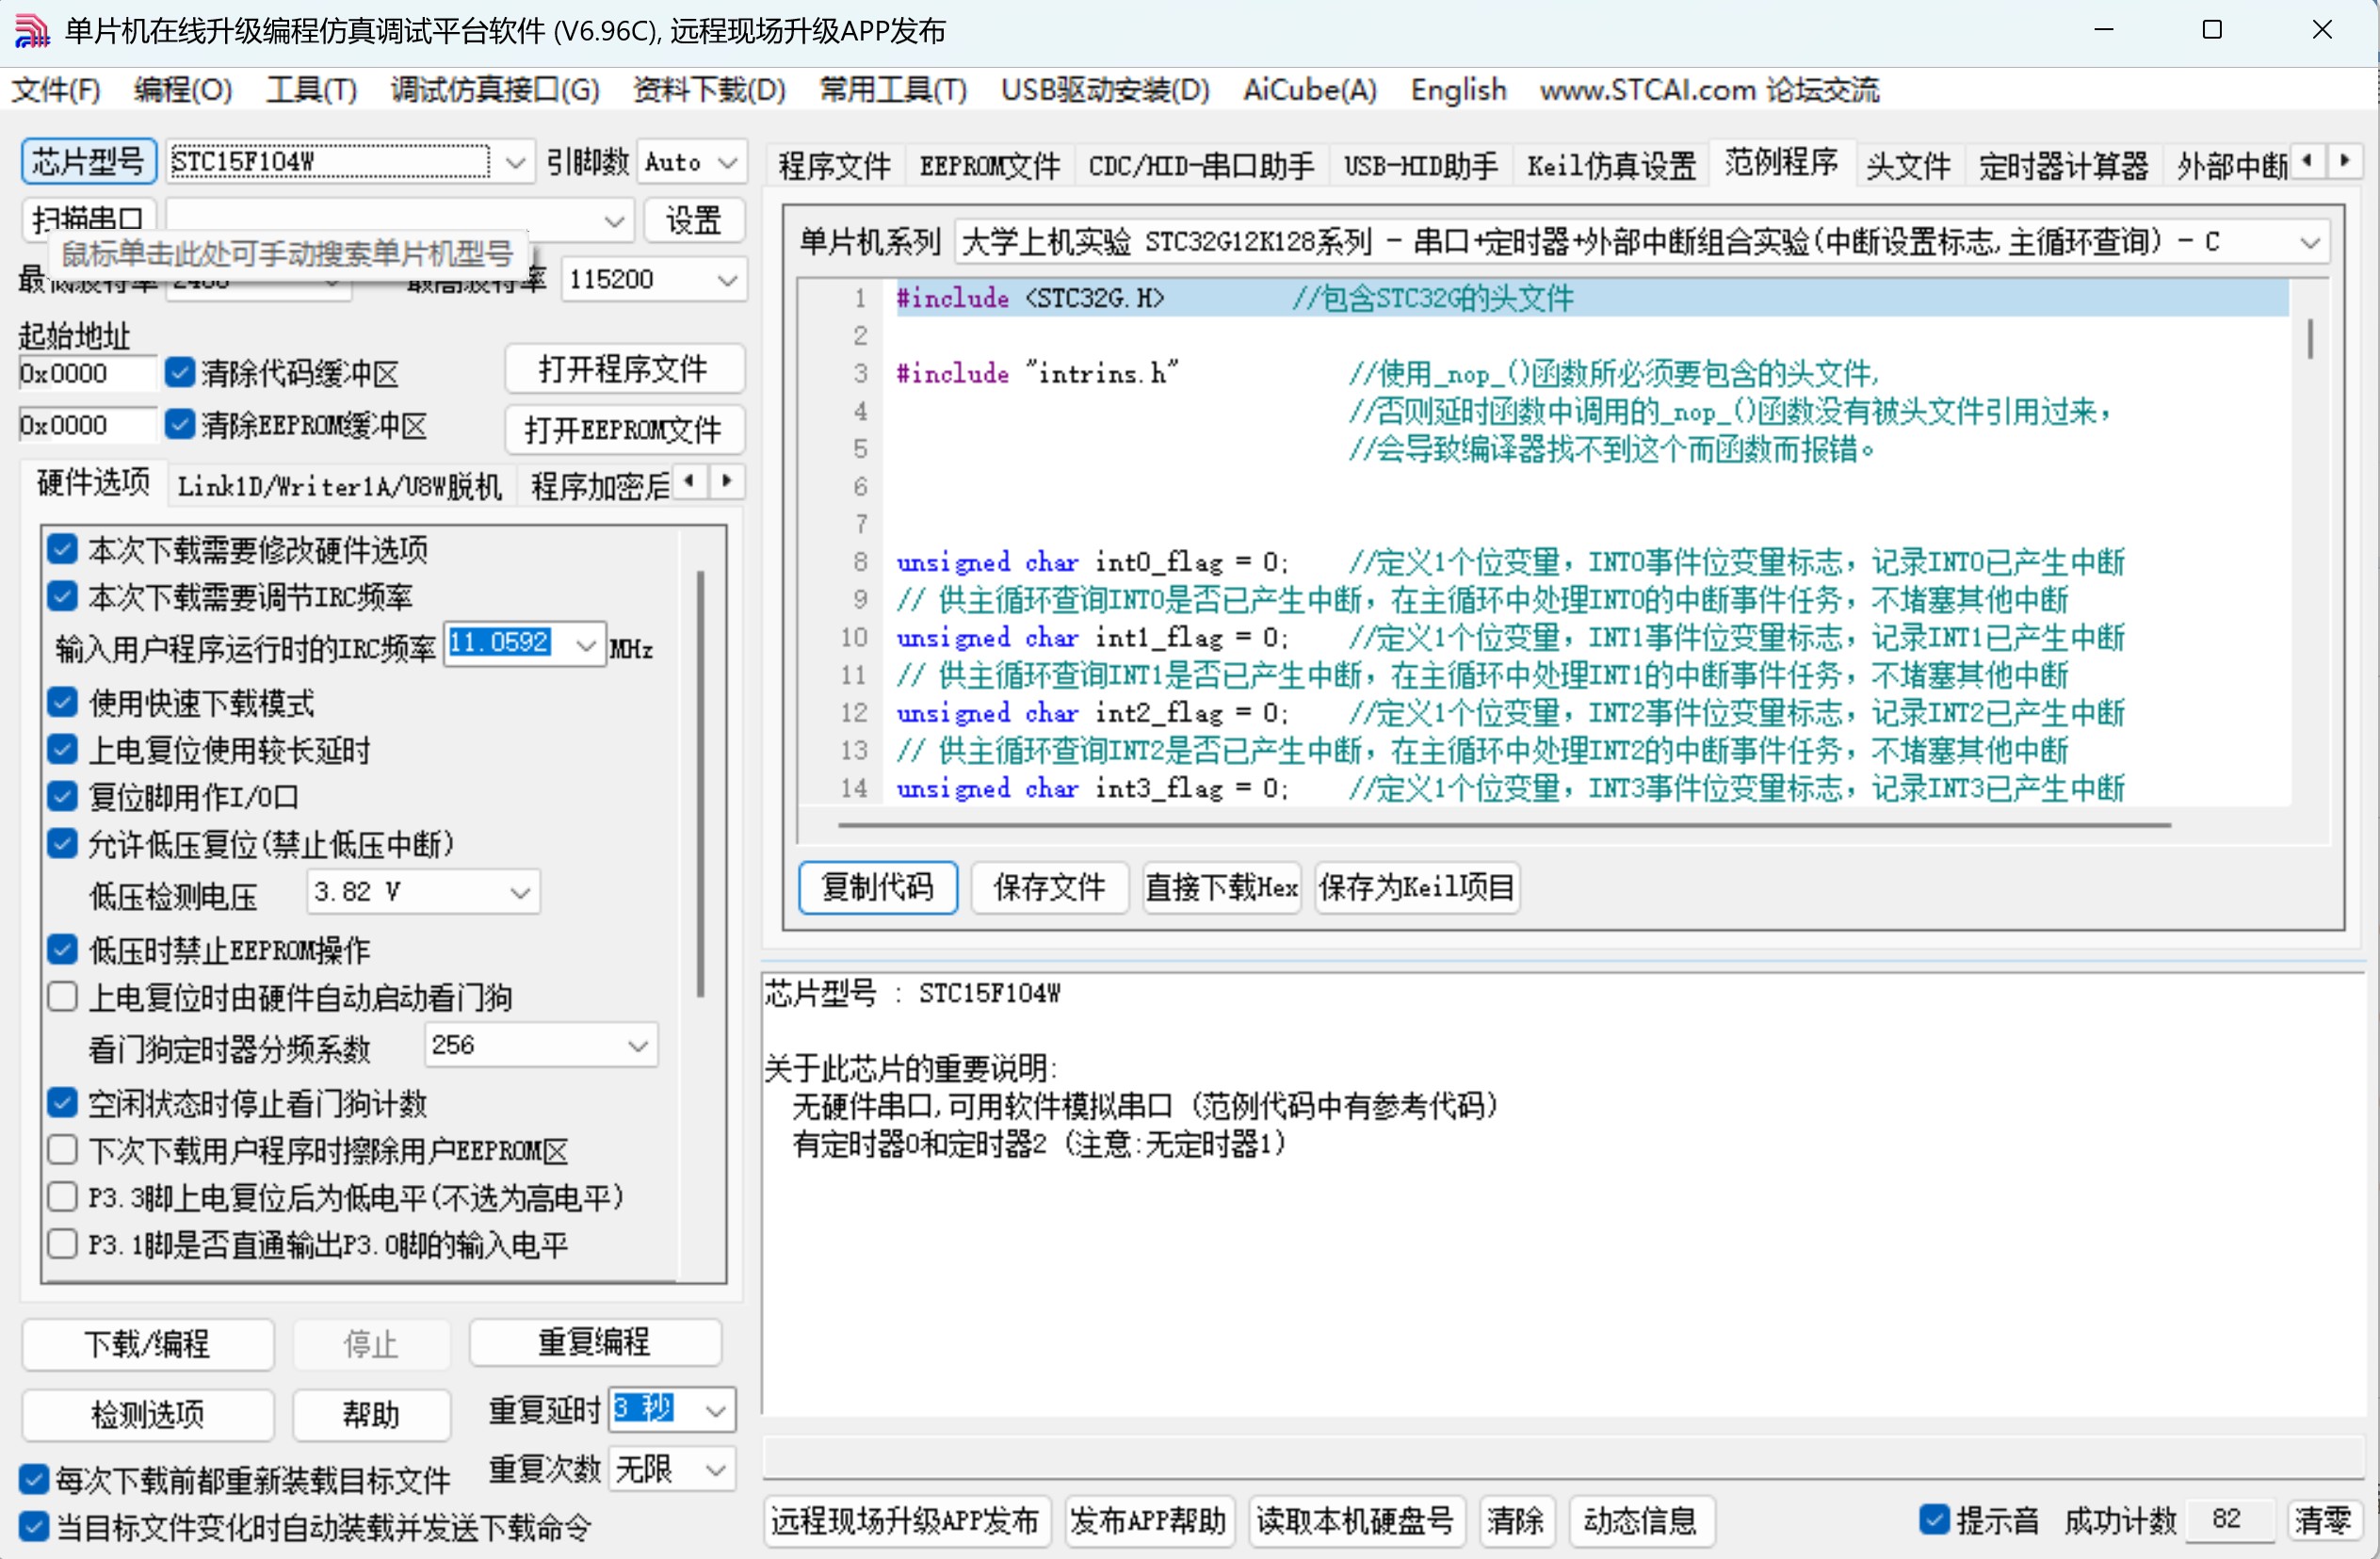The height and width of the screenshot is (1559, 2380).
Task: Click the 复制代码 button
Action: pyautogui.click(x=877, y=887)
